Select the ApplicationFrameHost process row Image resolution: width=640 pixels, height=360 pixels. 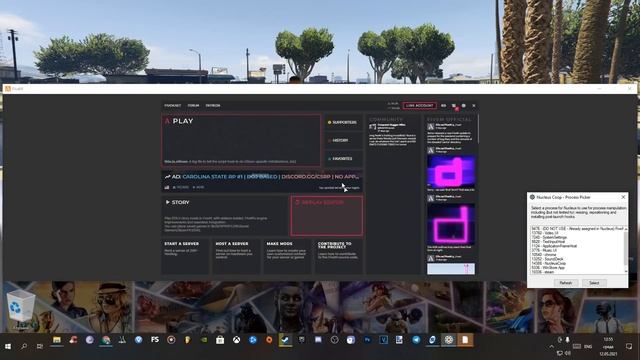coord(578,246)
